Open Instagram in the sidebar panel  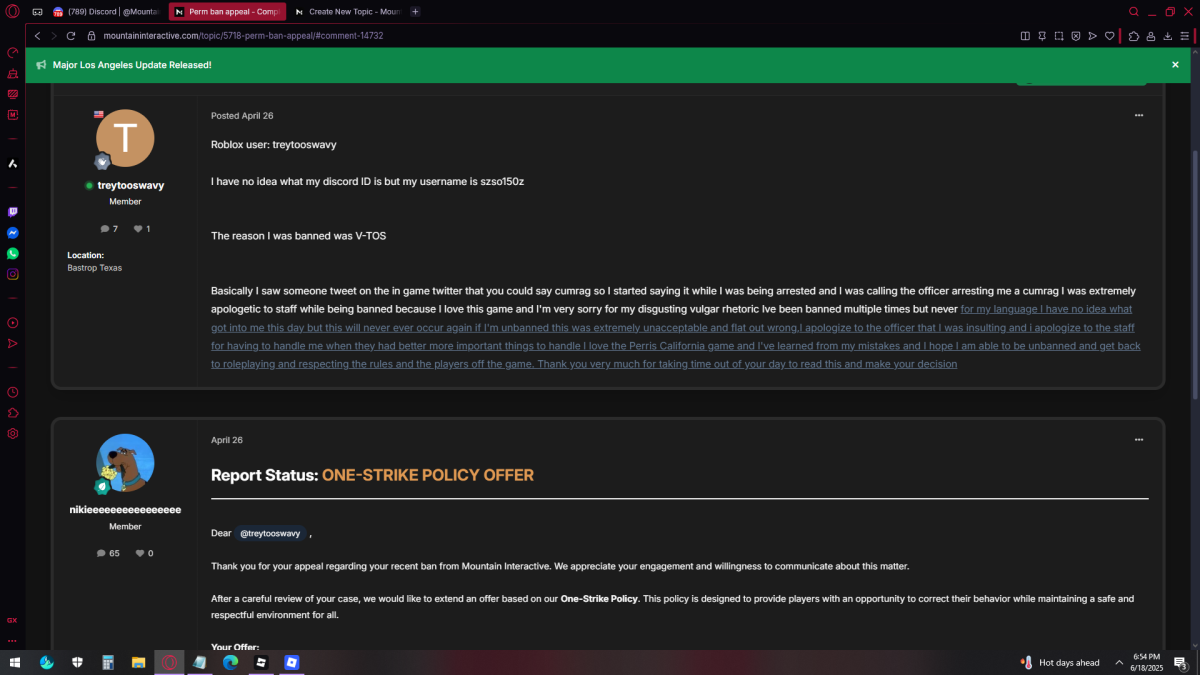click(x=13, y=274)
